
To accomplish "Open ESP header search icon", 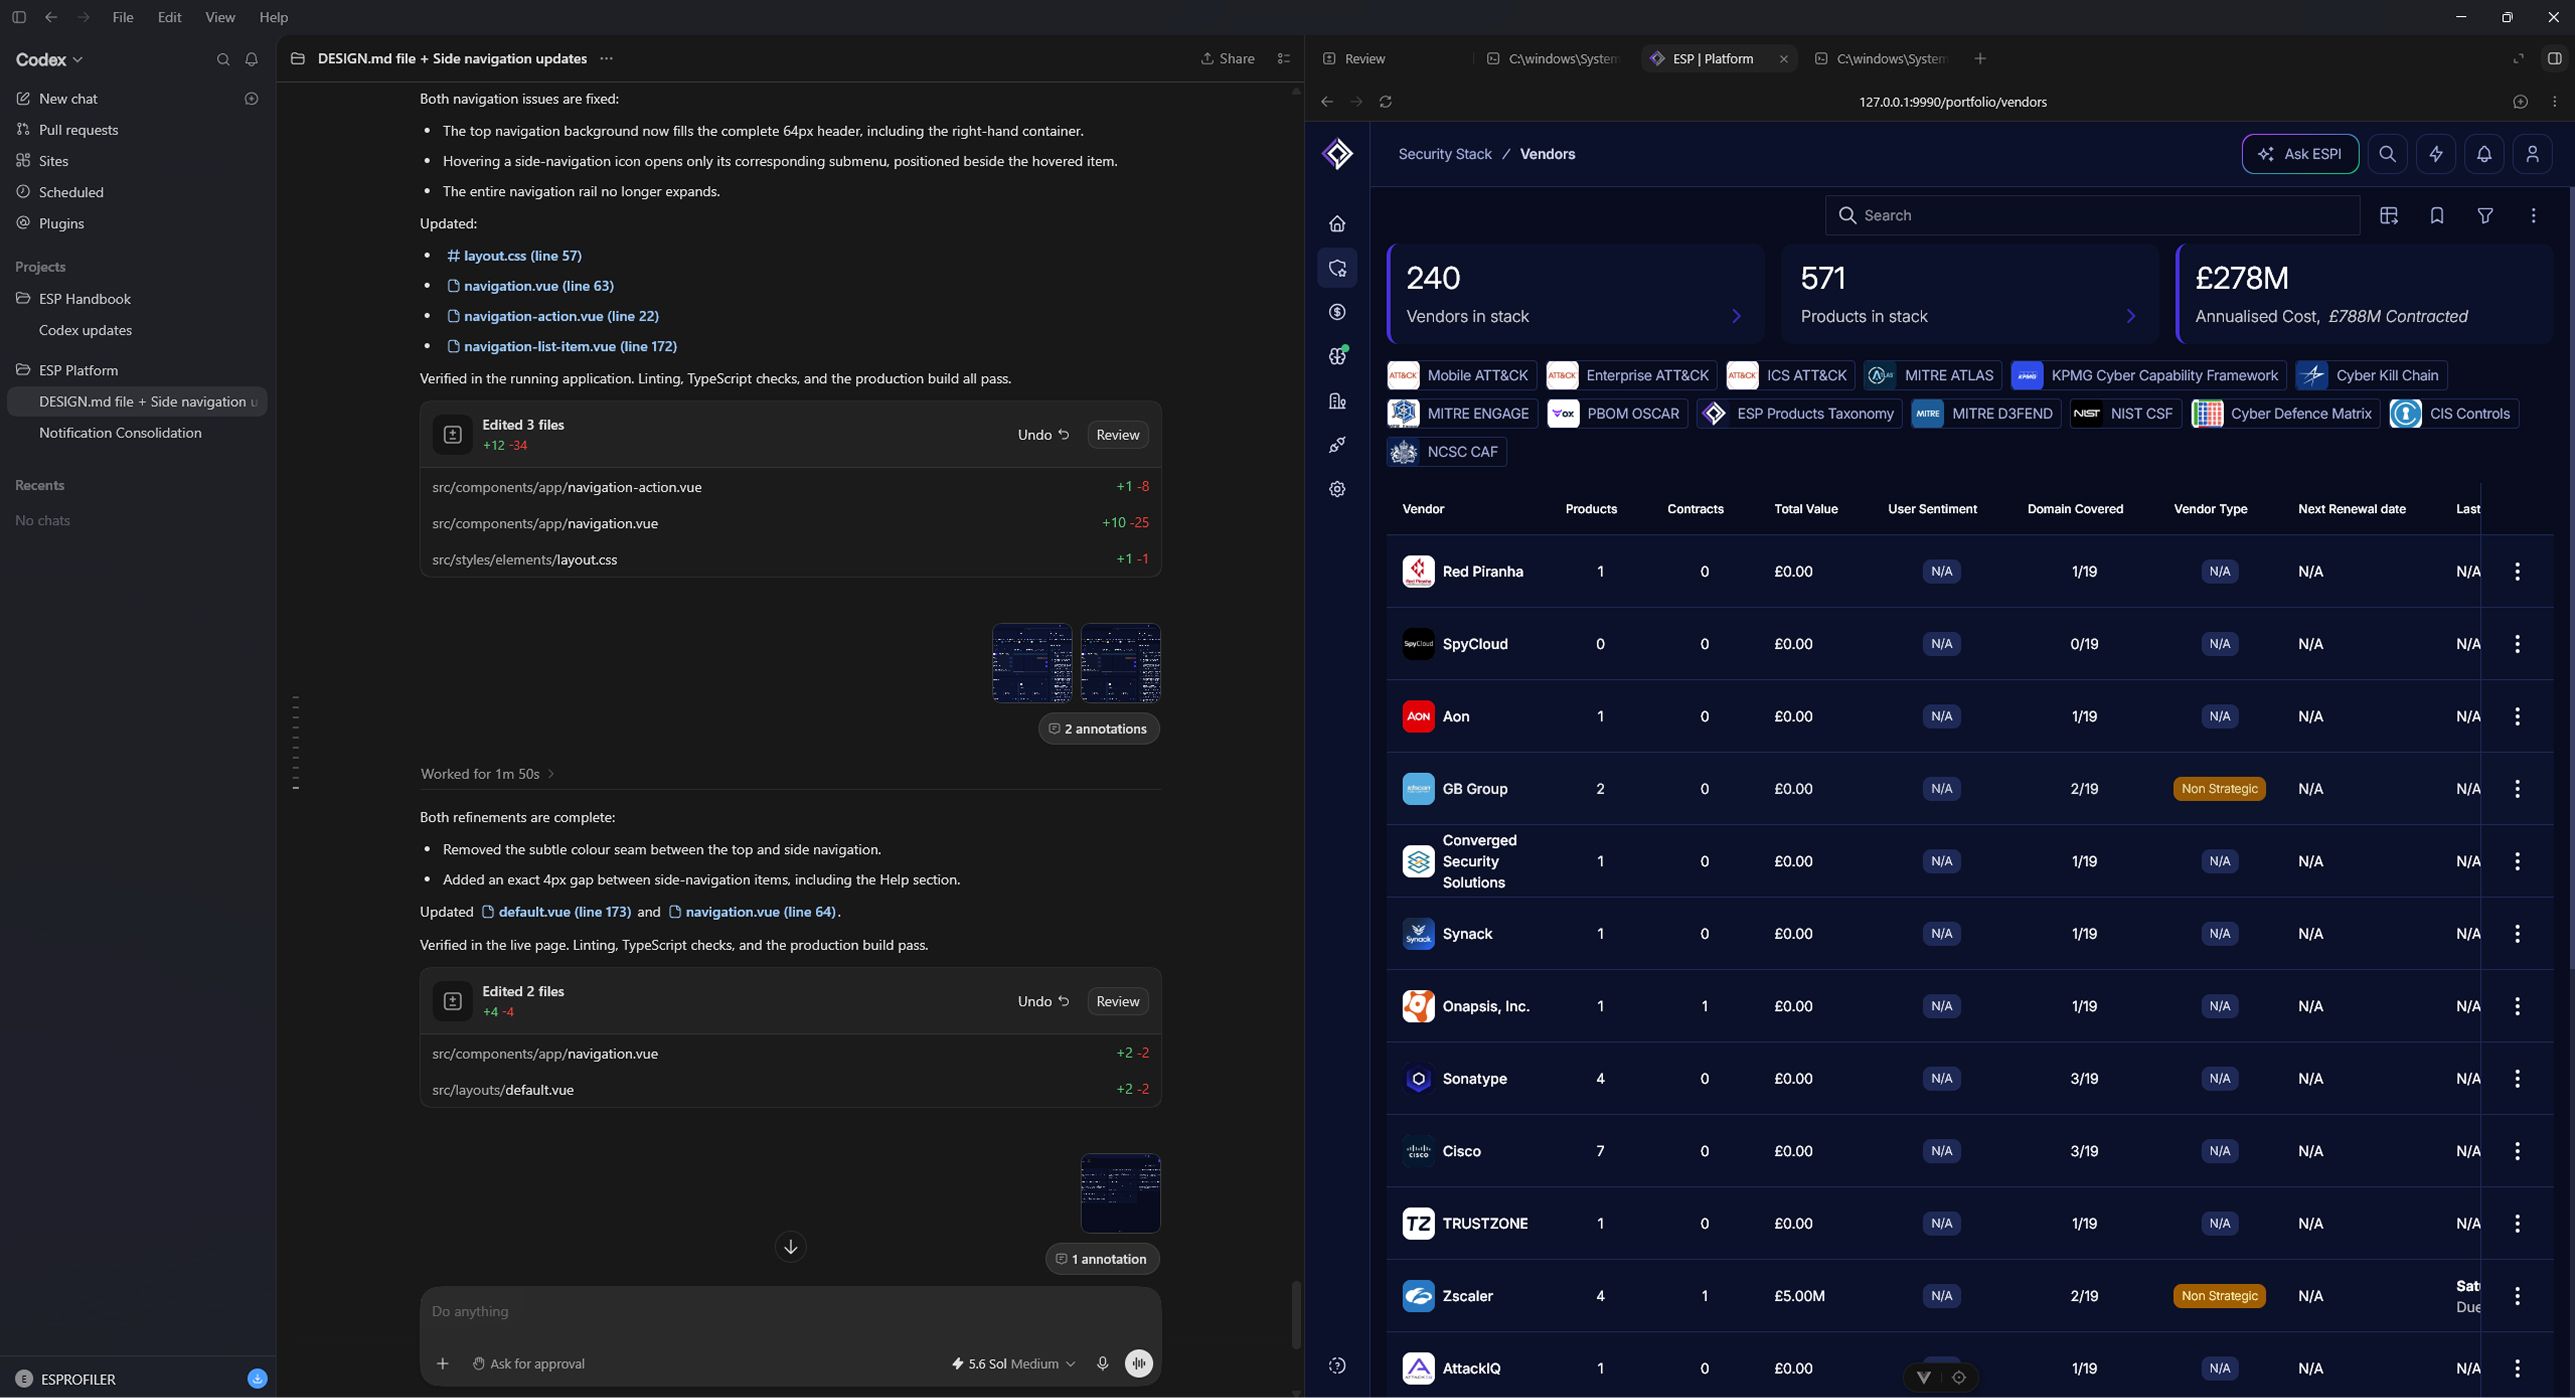I will tap(2387, 154).
